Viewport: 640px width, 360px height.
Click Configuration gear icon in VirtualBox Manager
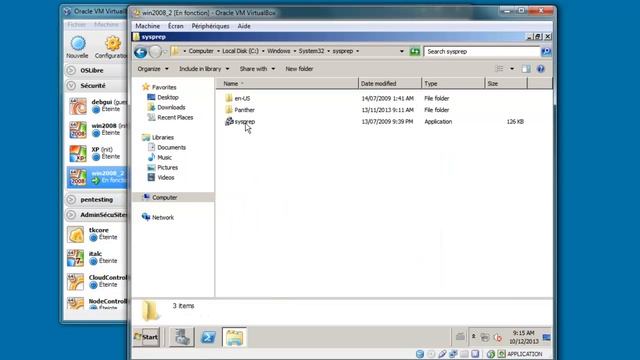(x=113, y=44)
